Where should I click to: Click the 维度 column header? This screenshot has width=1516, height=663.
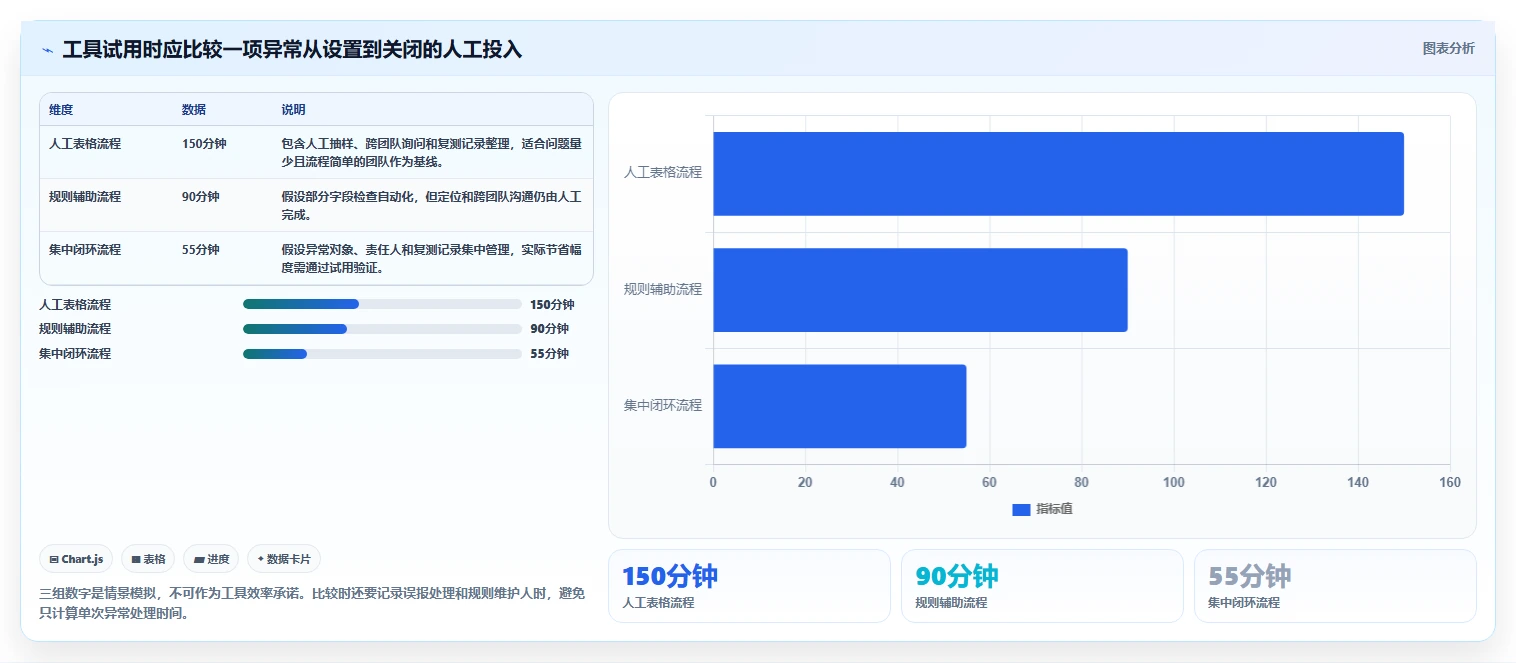[x=61, y=110]
